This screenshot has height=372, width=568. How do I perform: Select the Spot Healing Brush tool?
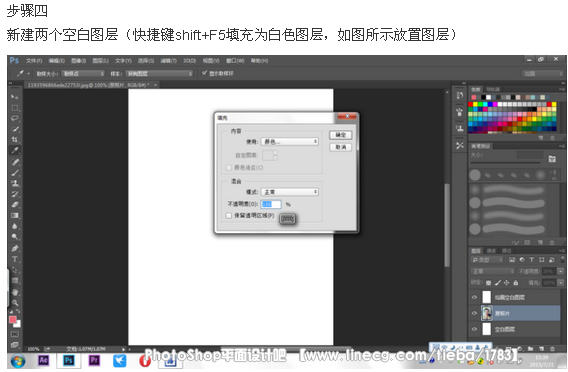click(14, 162)
